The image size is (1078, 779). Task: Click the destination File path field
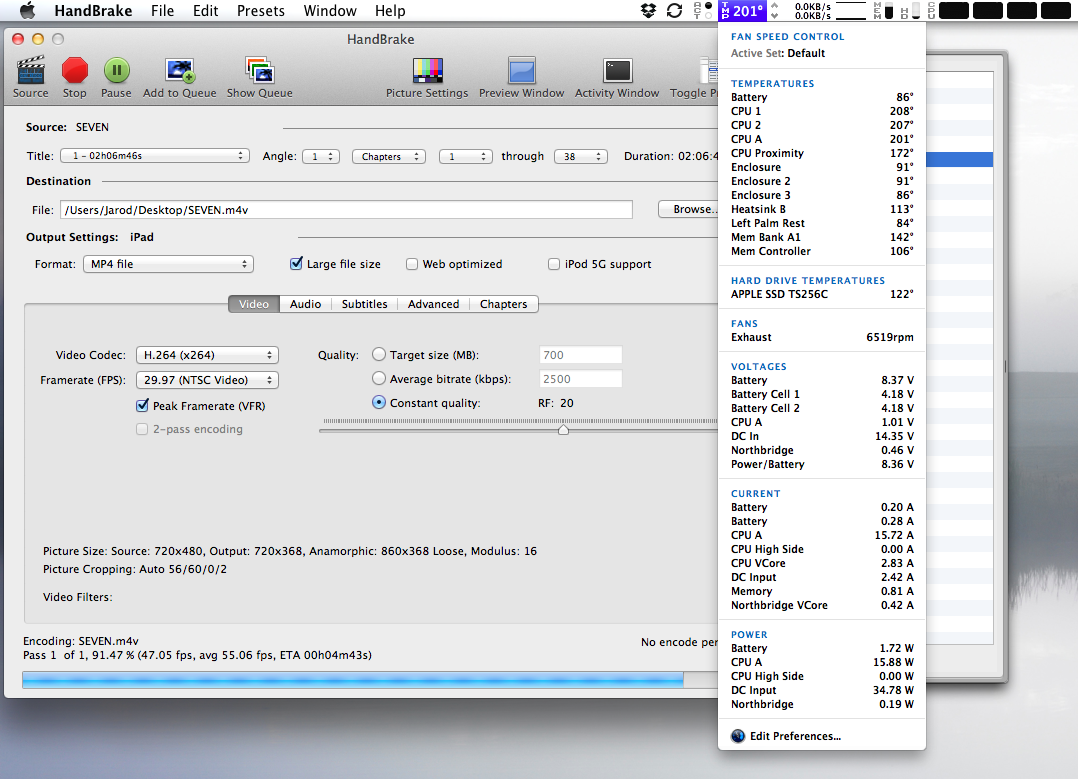point(346,210)
